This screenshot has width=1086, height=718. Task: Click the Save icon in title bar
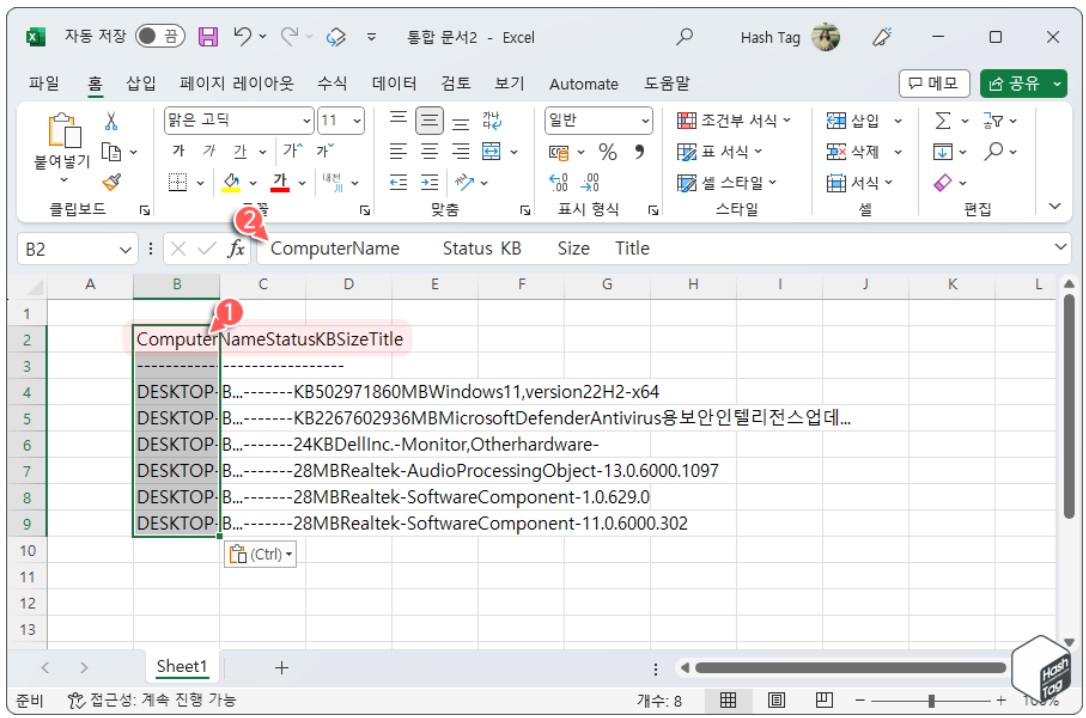pos(208,37)
